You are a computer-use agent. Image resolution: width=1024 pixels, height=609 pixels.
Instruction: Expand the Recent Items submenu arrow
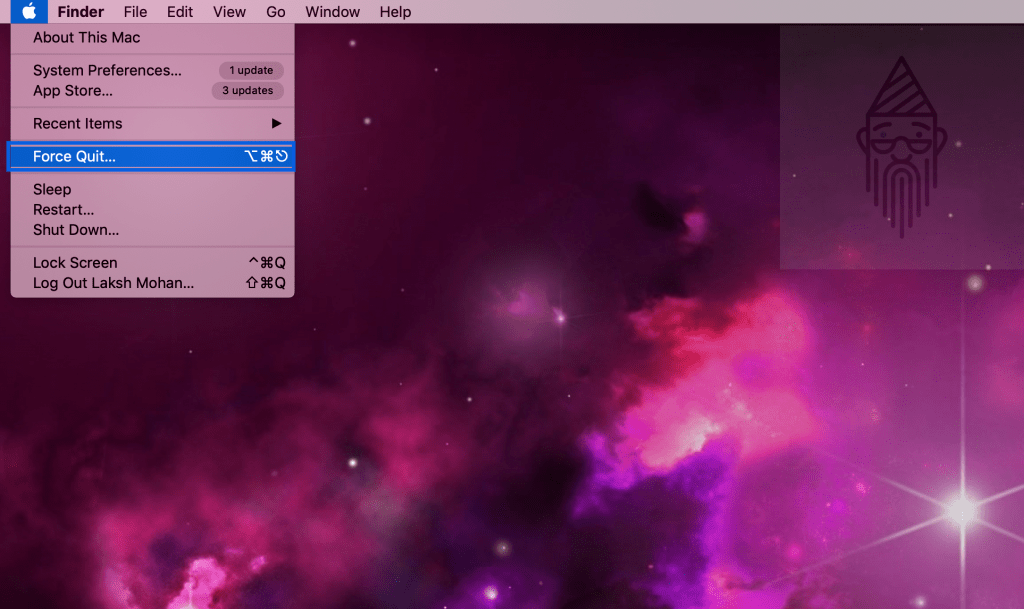276,123
